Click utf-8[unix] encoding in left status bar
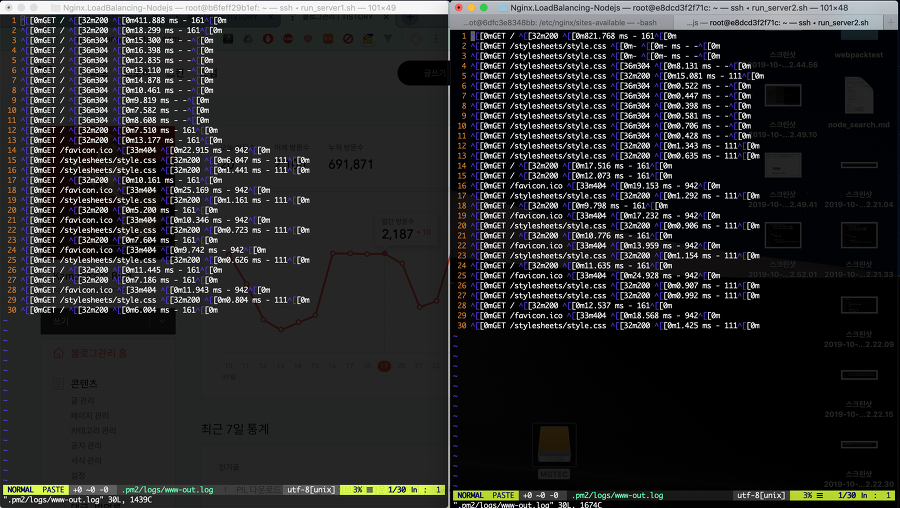The width and height of the screenshot is (900, 508). (x=311, y=490)
